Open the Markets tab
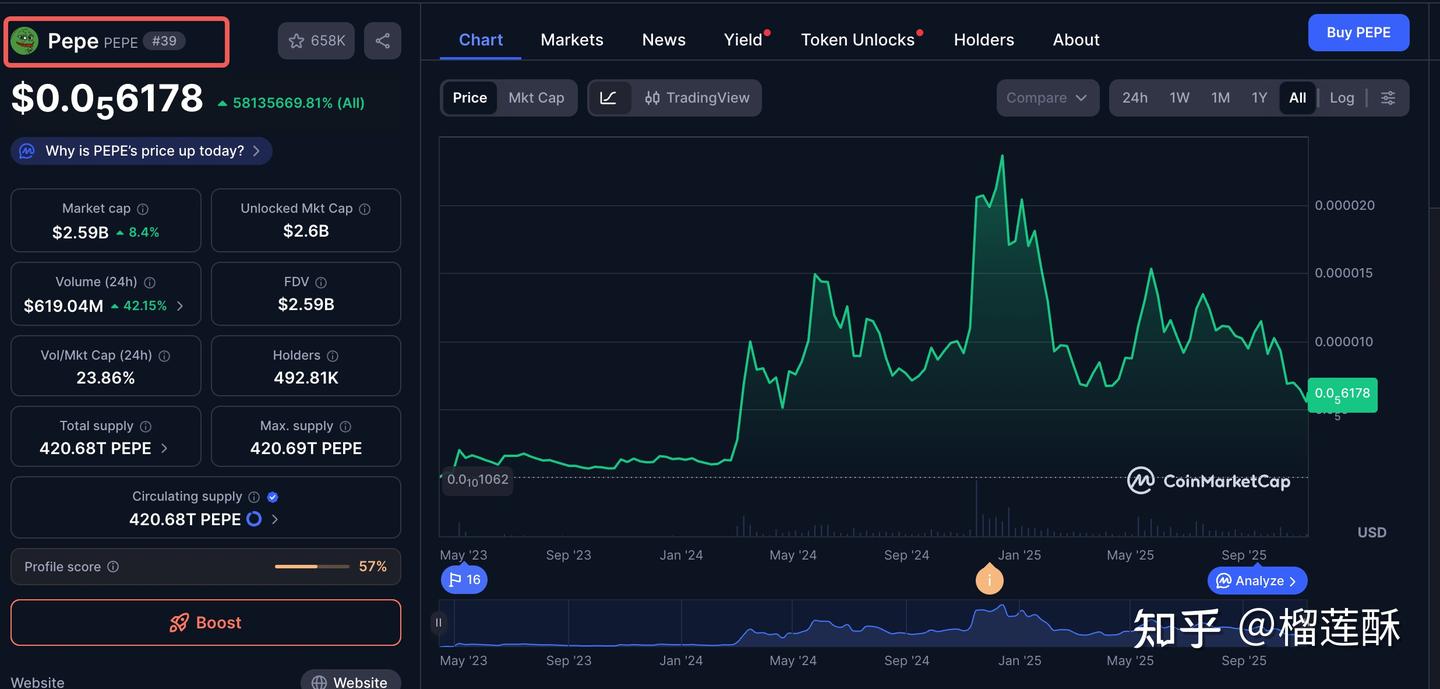The width and height of the screenshot is (1440, 689). coord(572,40)
